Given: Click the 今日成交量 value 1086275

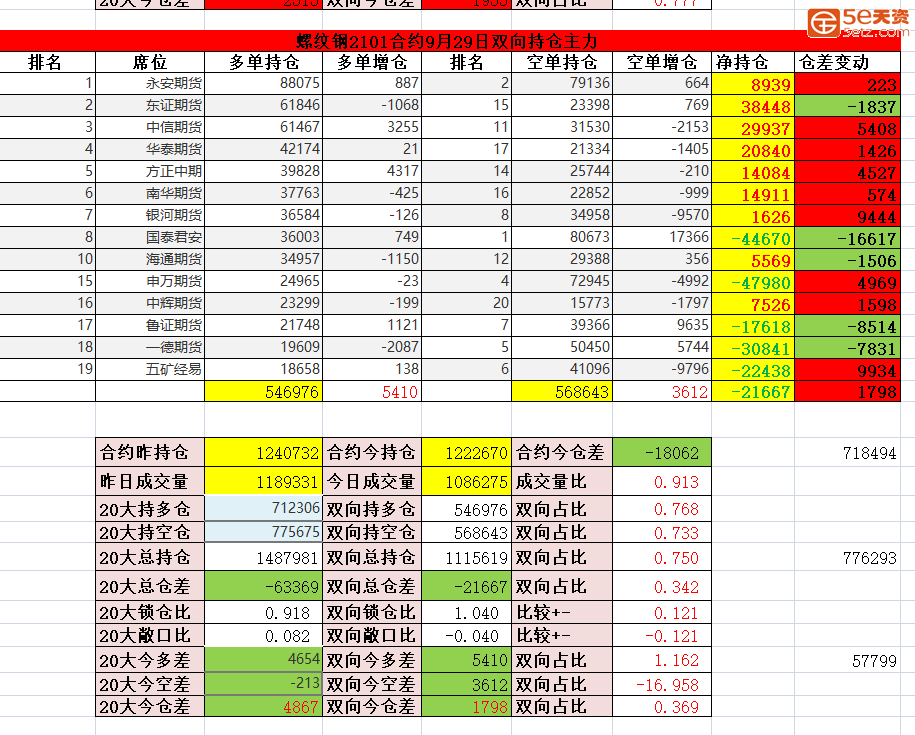Looking at the screenshot, I should 466,481.
